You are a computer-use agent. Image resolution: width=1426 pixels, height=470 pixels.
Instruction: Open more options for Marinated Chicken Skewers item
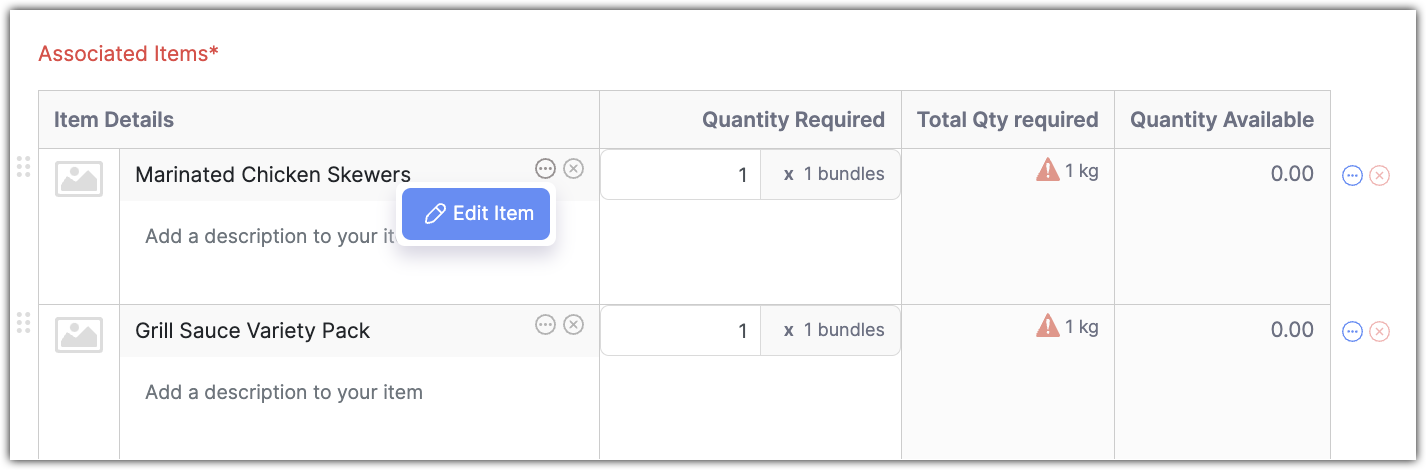point(545,168)
